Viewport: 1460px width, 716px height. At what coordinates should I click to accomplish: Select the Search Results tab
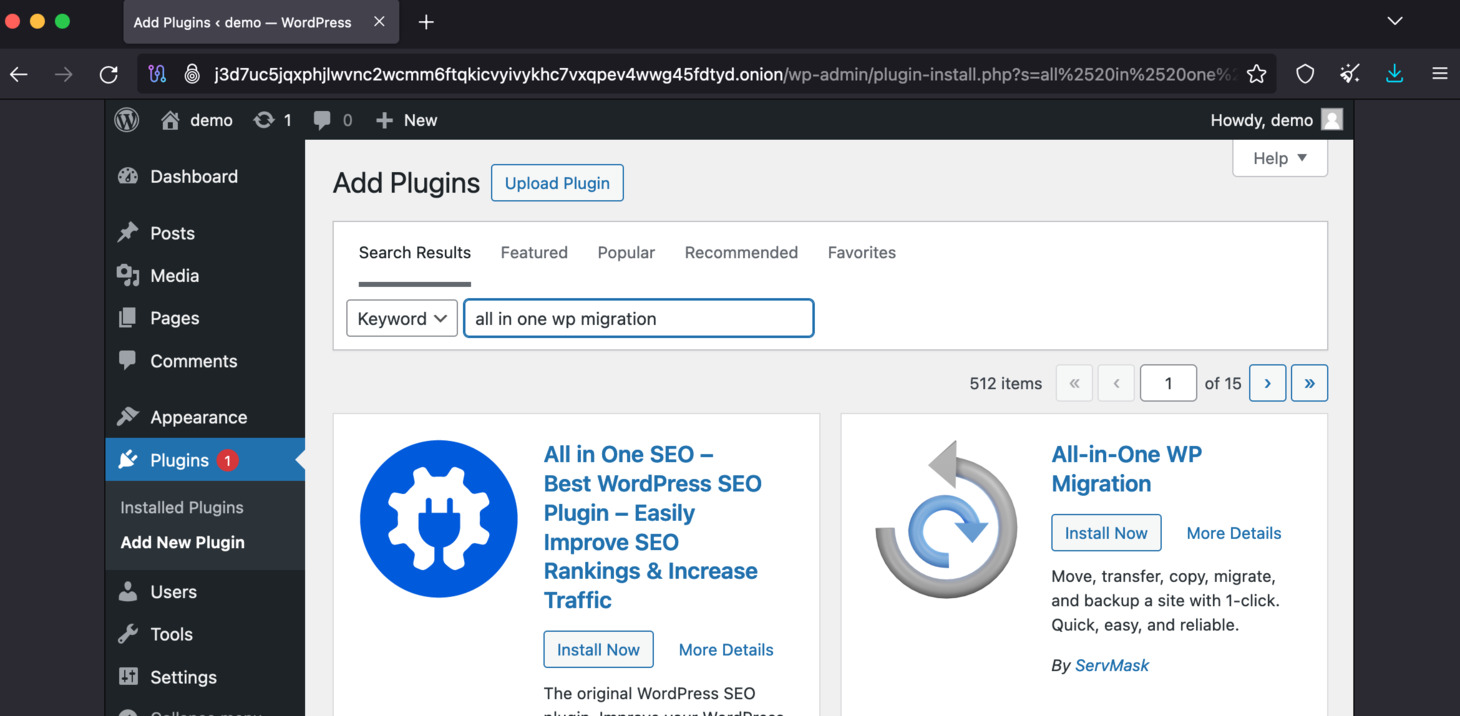(415, 253)
